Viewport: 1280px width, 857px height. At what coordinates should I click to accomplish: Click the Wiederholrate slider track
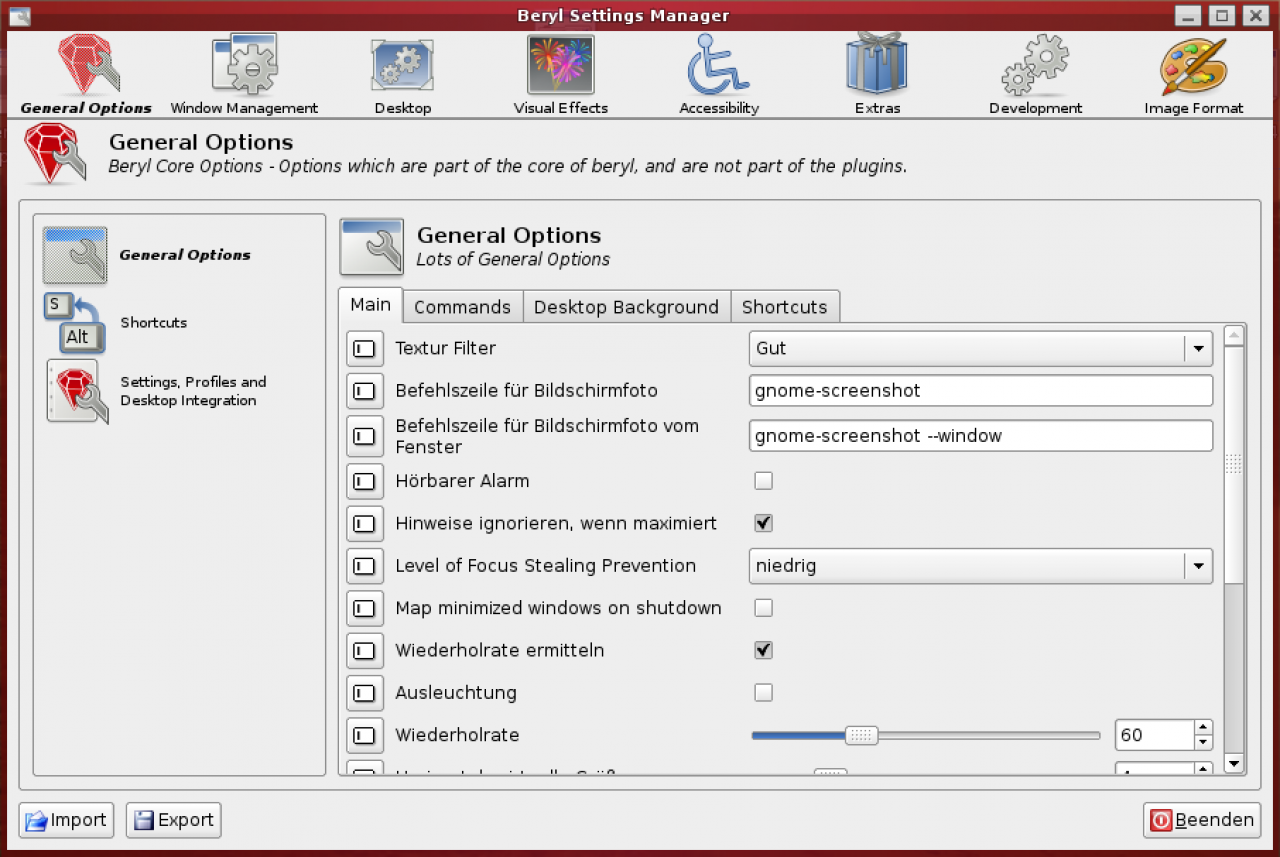tap(926, 736)
